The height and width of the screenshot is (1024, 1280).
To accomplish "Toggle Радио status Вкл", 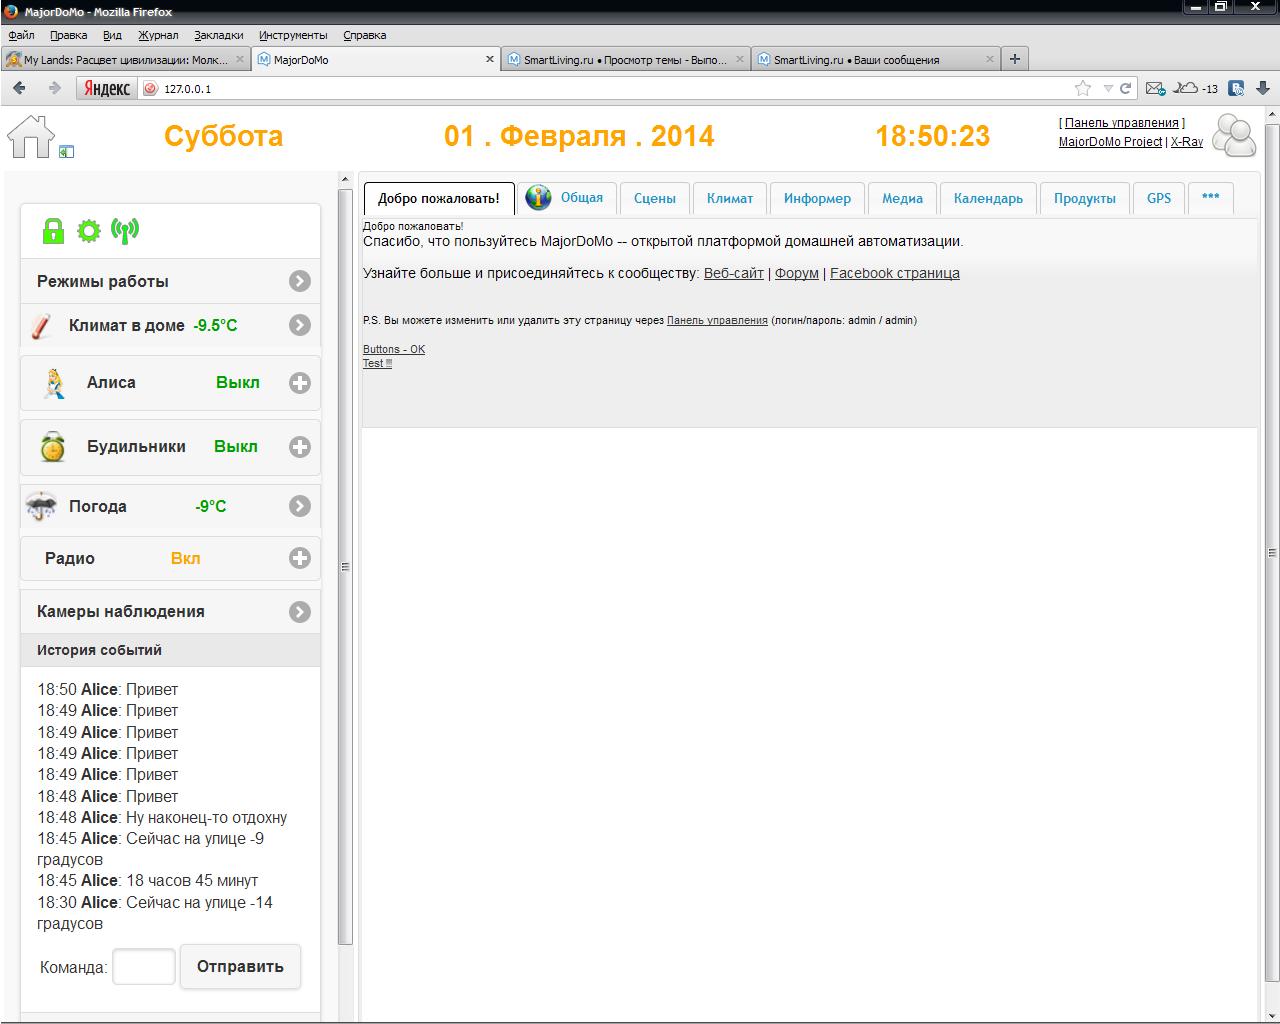I will [185, 559].
